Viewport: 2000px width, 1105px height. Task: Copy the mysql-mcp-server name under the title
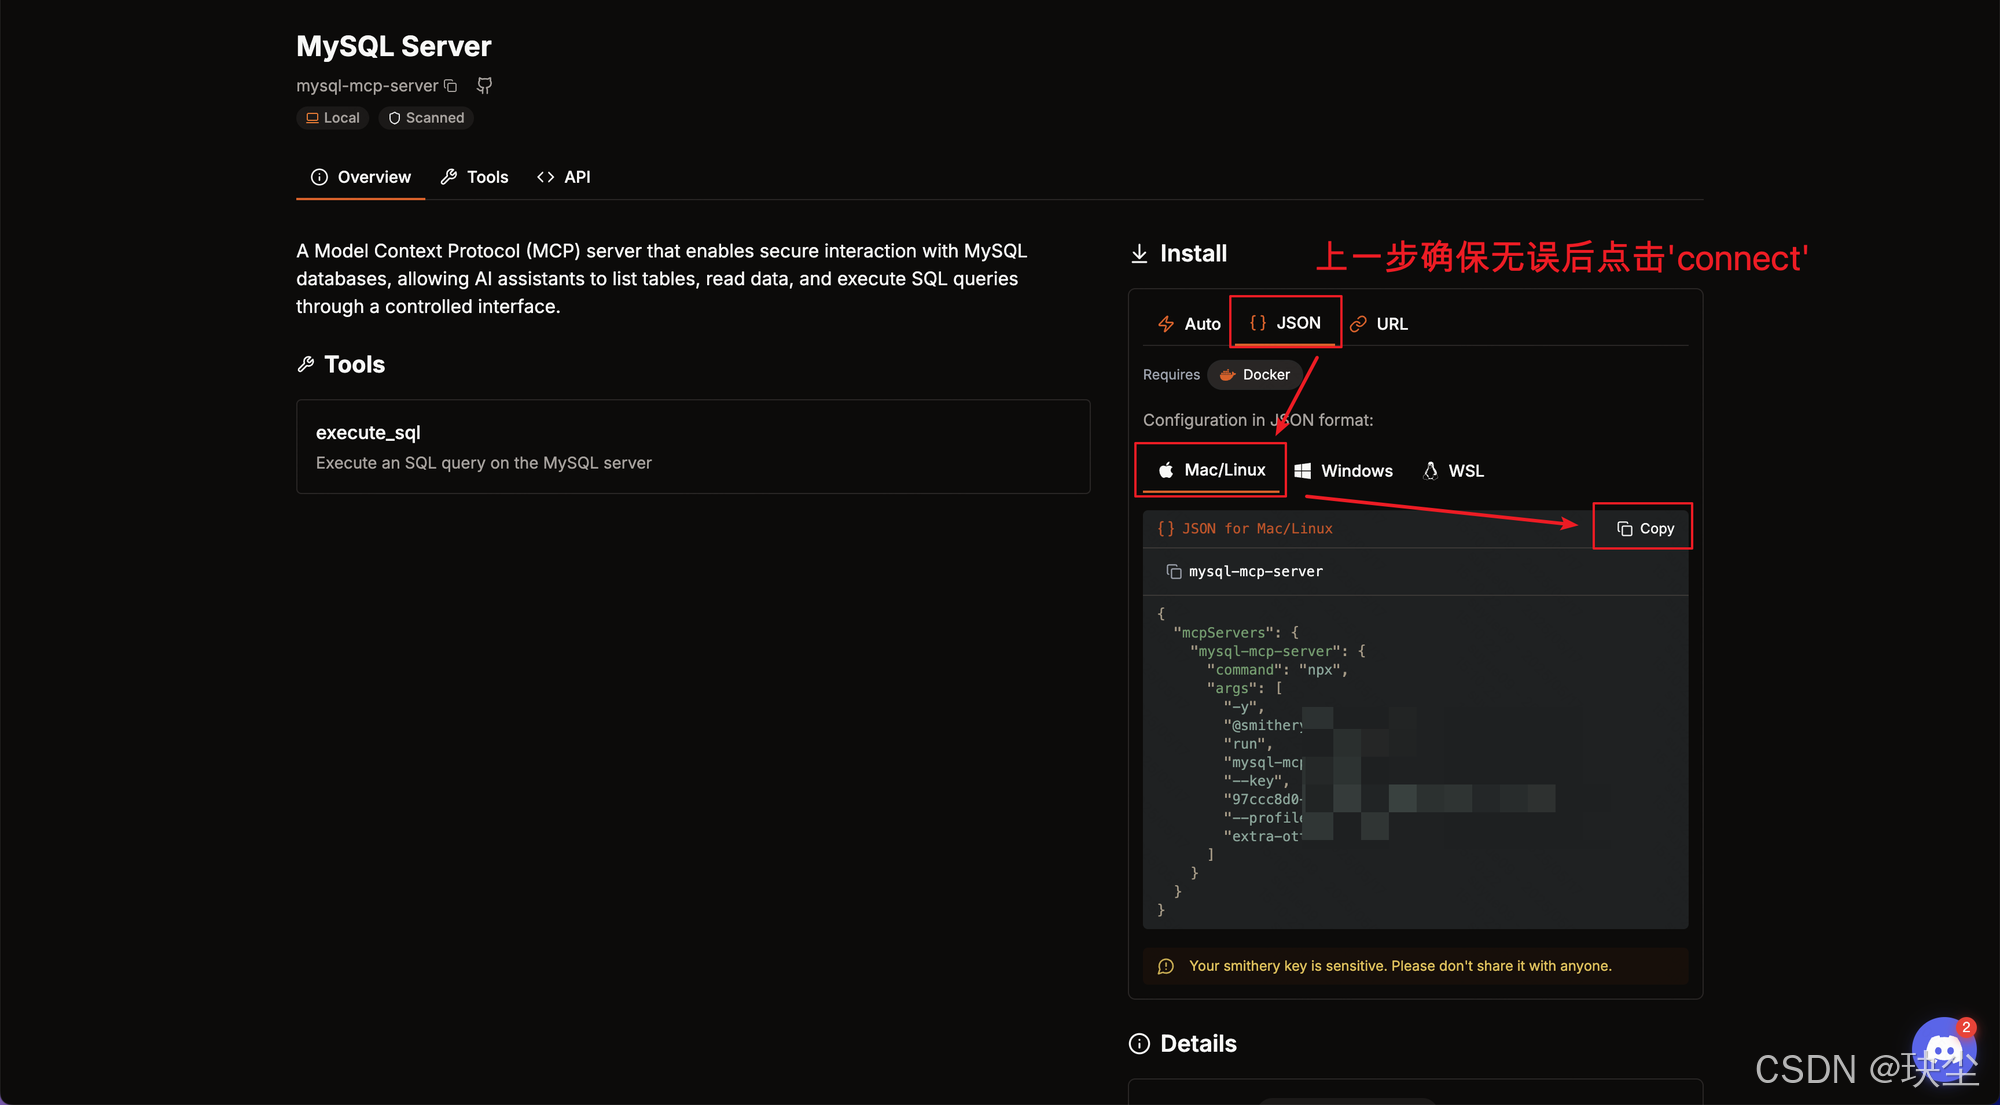pyautogui.click(x=451, y=86)
